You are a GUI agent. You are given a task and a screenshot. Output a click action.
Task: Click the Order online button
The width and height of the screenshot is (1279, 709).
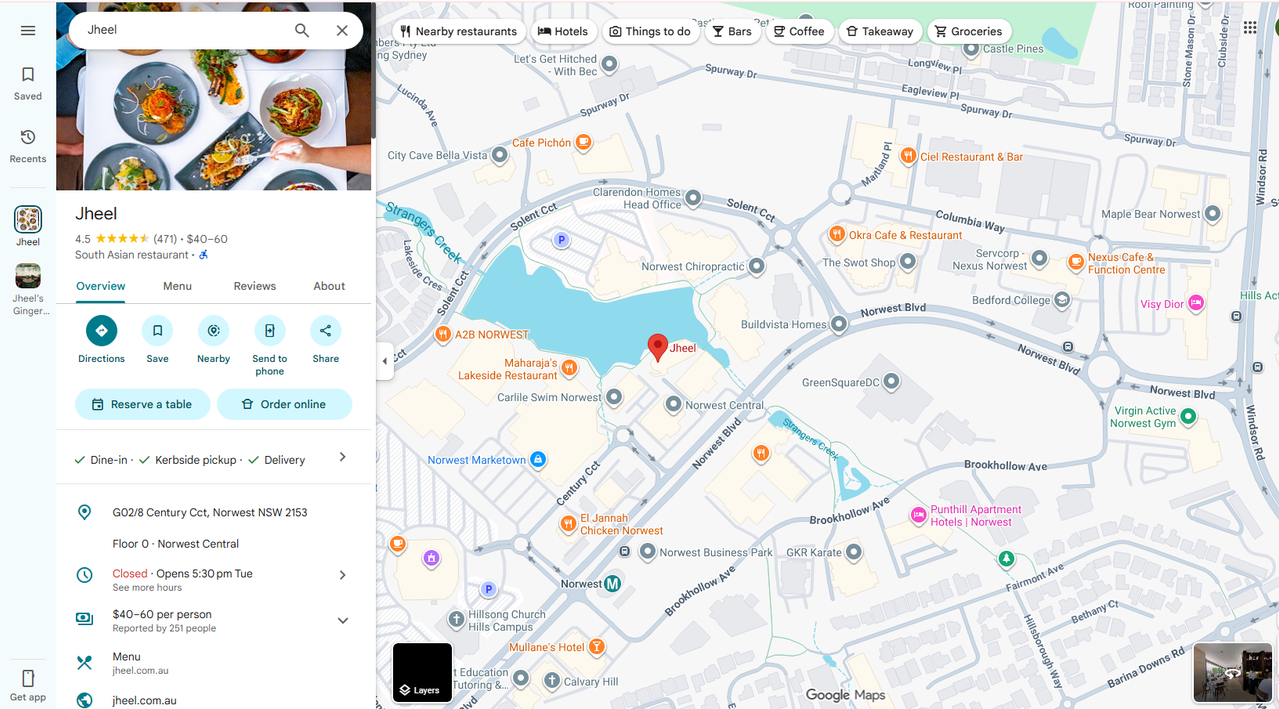coord(284,404)
